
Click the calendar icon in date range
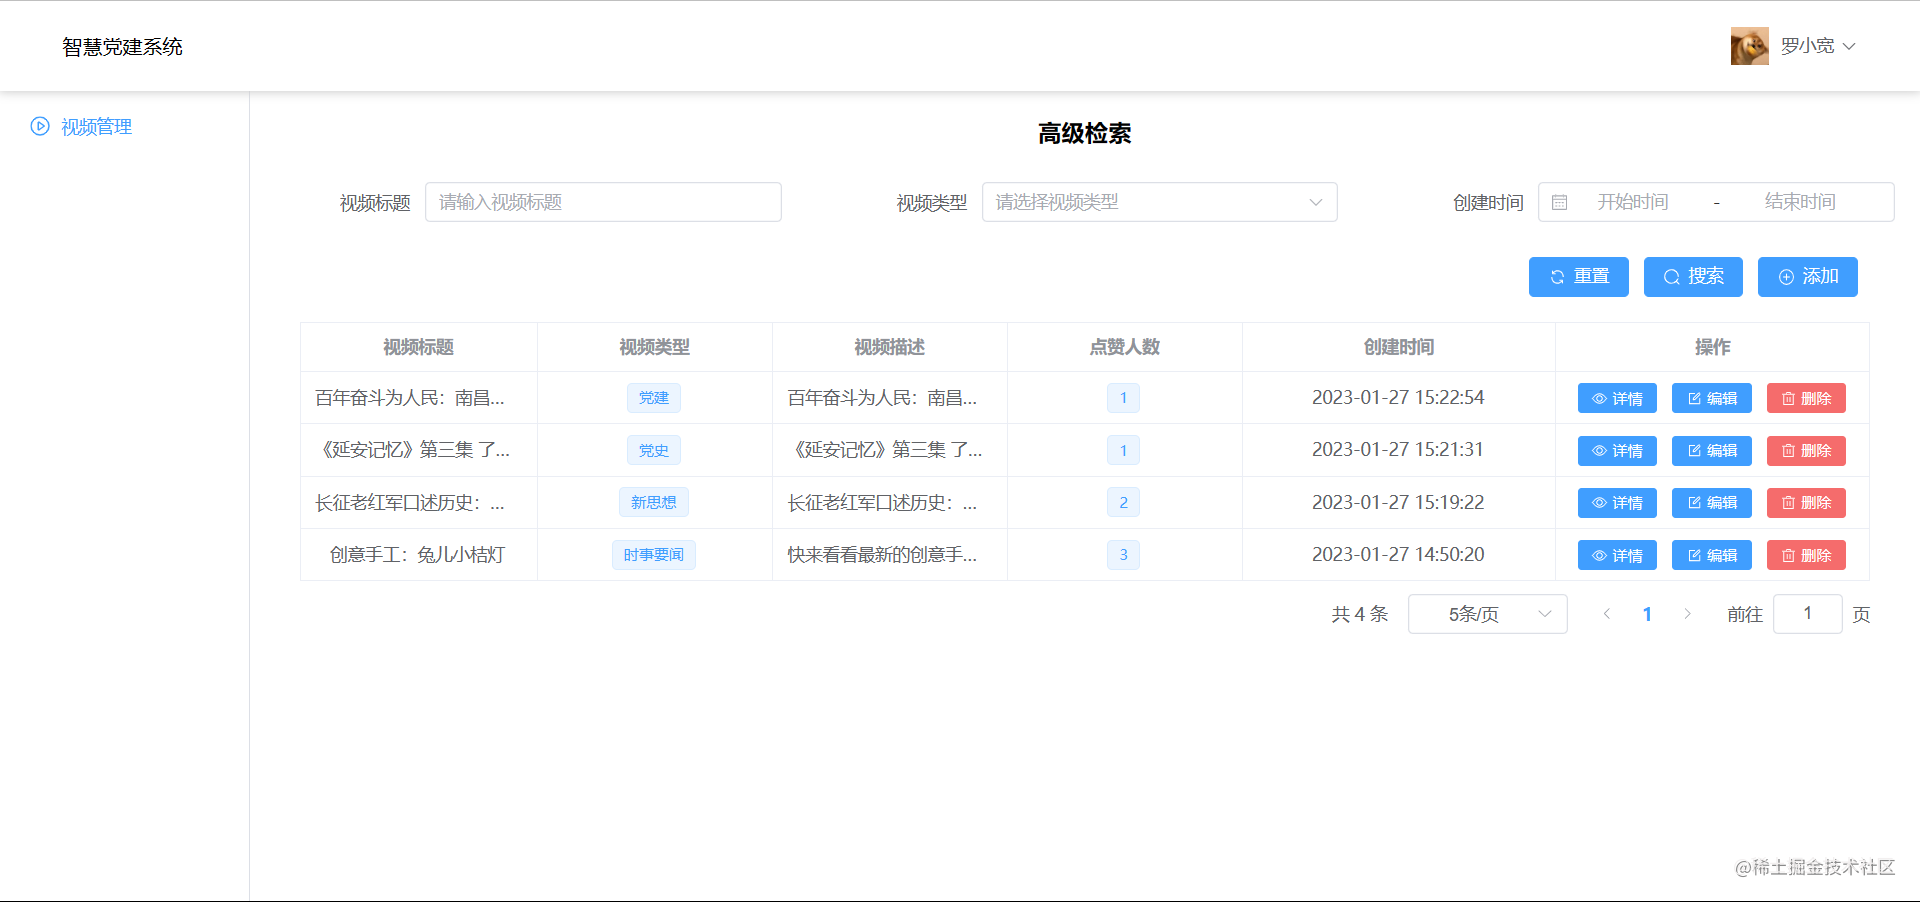pyautogui.click(x=1559, y=202)
